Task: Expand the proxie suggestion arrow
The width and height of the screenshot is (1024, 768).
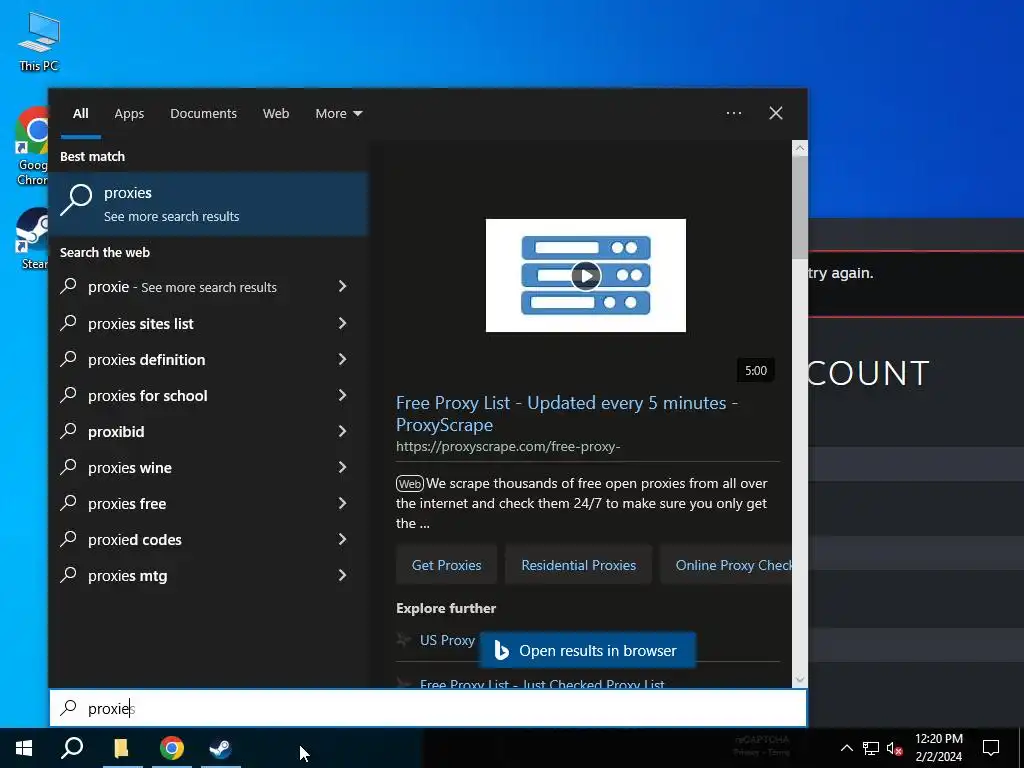Action: click(342, 286)
